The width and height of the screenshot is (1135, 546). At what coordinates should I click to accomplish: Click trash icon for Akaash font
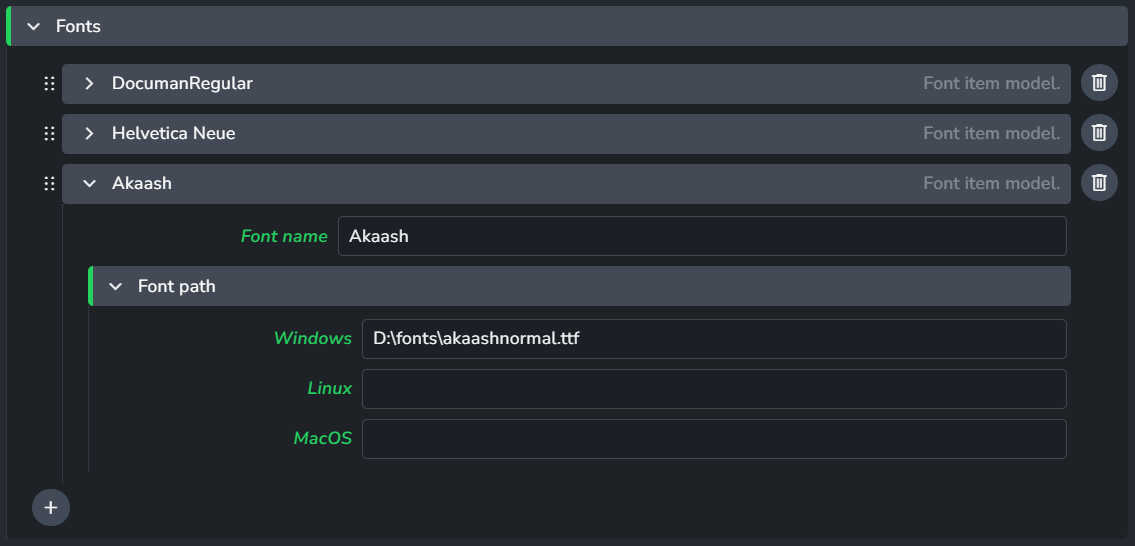click(1099, 183)
